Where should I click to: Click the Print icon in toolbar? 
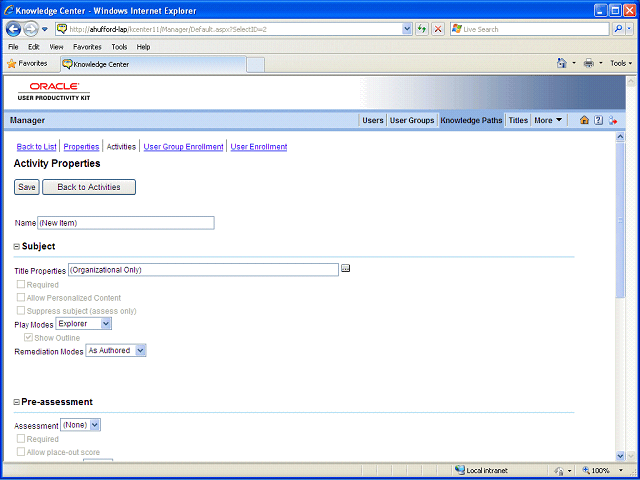(589, 63)
